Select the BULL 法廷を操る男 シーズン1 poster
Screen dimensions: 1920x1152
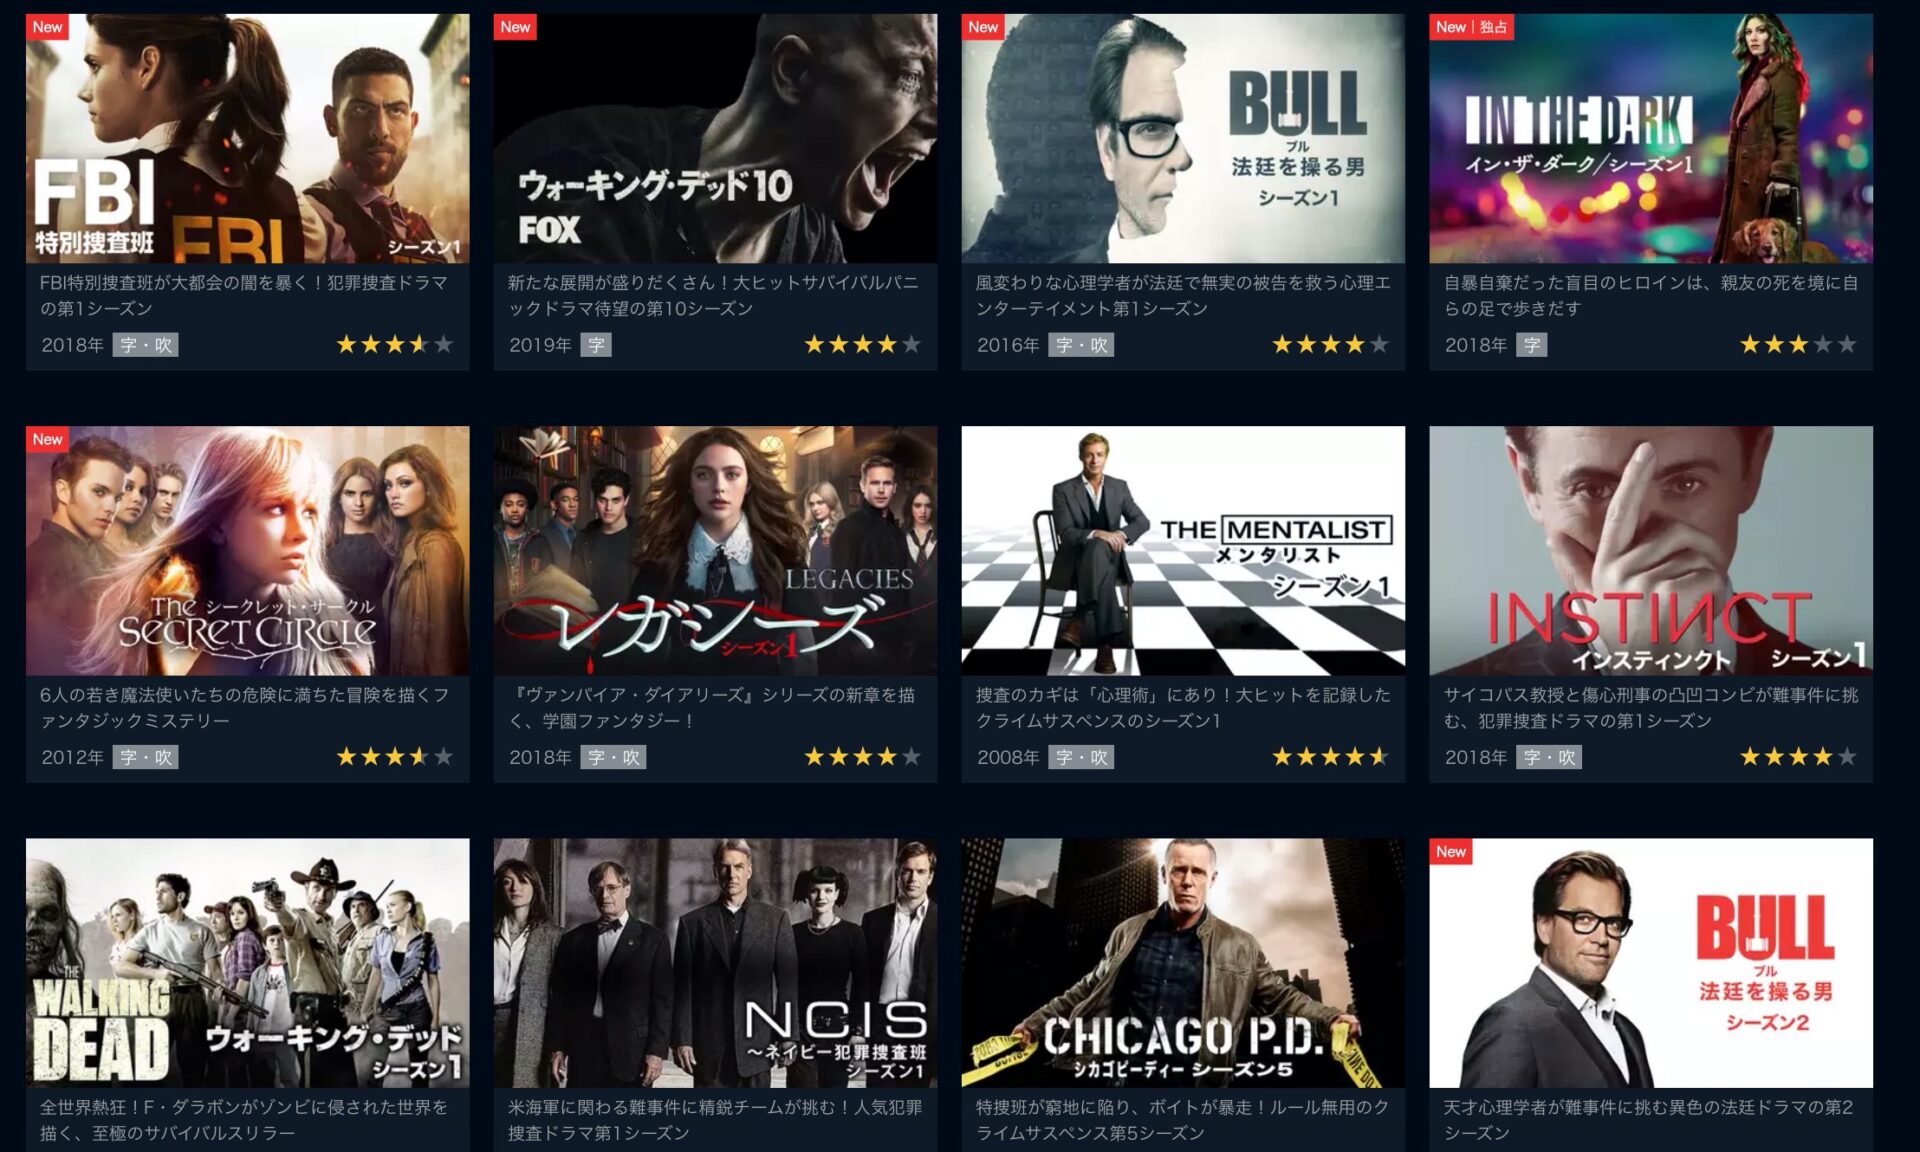pyautogui.click(x=1183, y=138)
